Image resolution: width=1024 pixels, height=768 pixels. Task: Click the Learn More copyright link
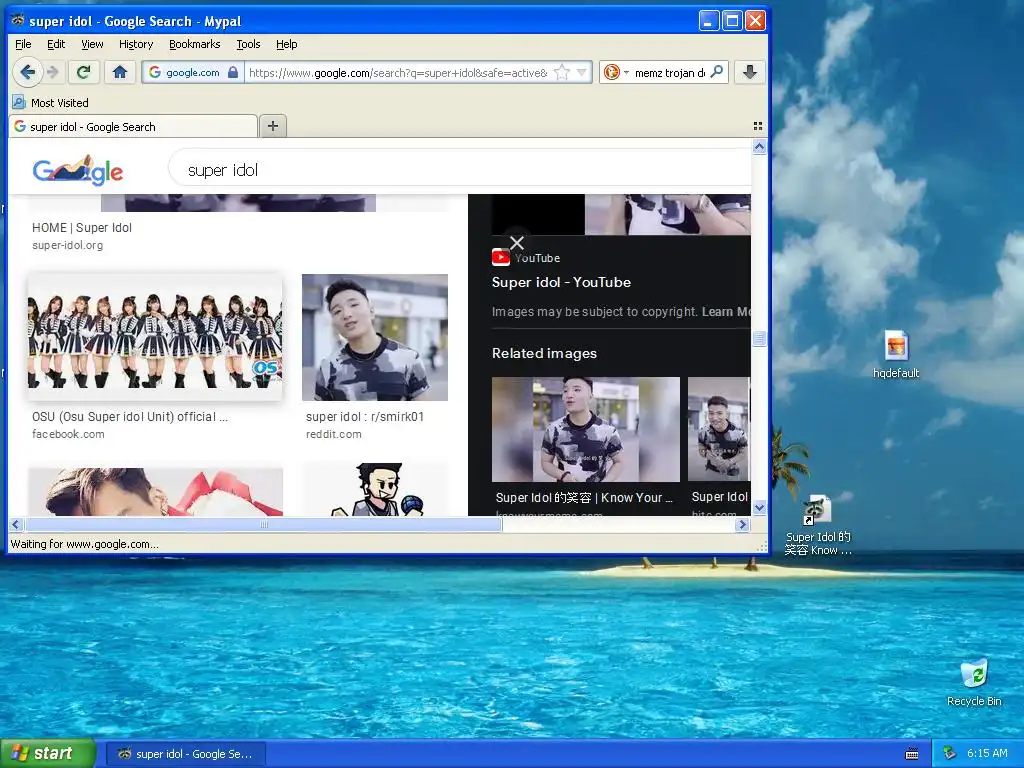coord(726,312)
